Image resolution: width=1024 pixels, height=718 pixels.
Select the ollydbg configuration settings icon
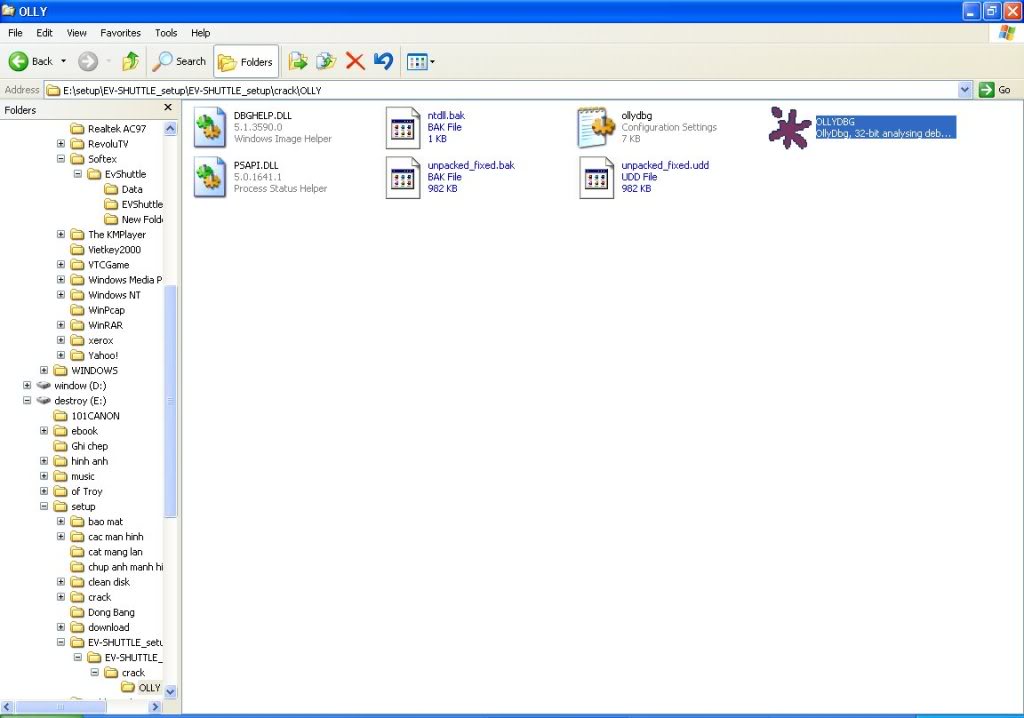pyautogui.click(x=596, y=127)
